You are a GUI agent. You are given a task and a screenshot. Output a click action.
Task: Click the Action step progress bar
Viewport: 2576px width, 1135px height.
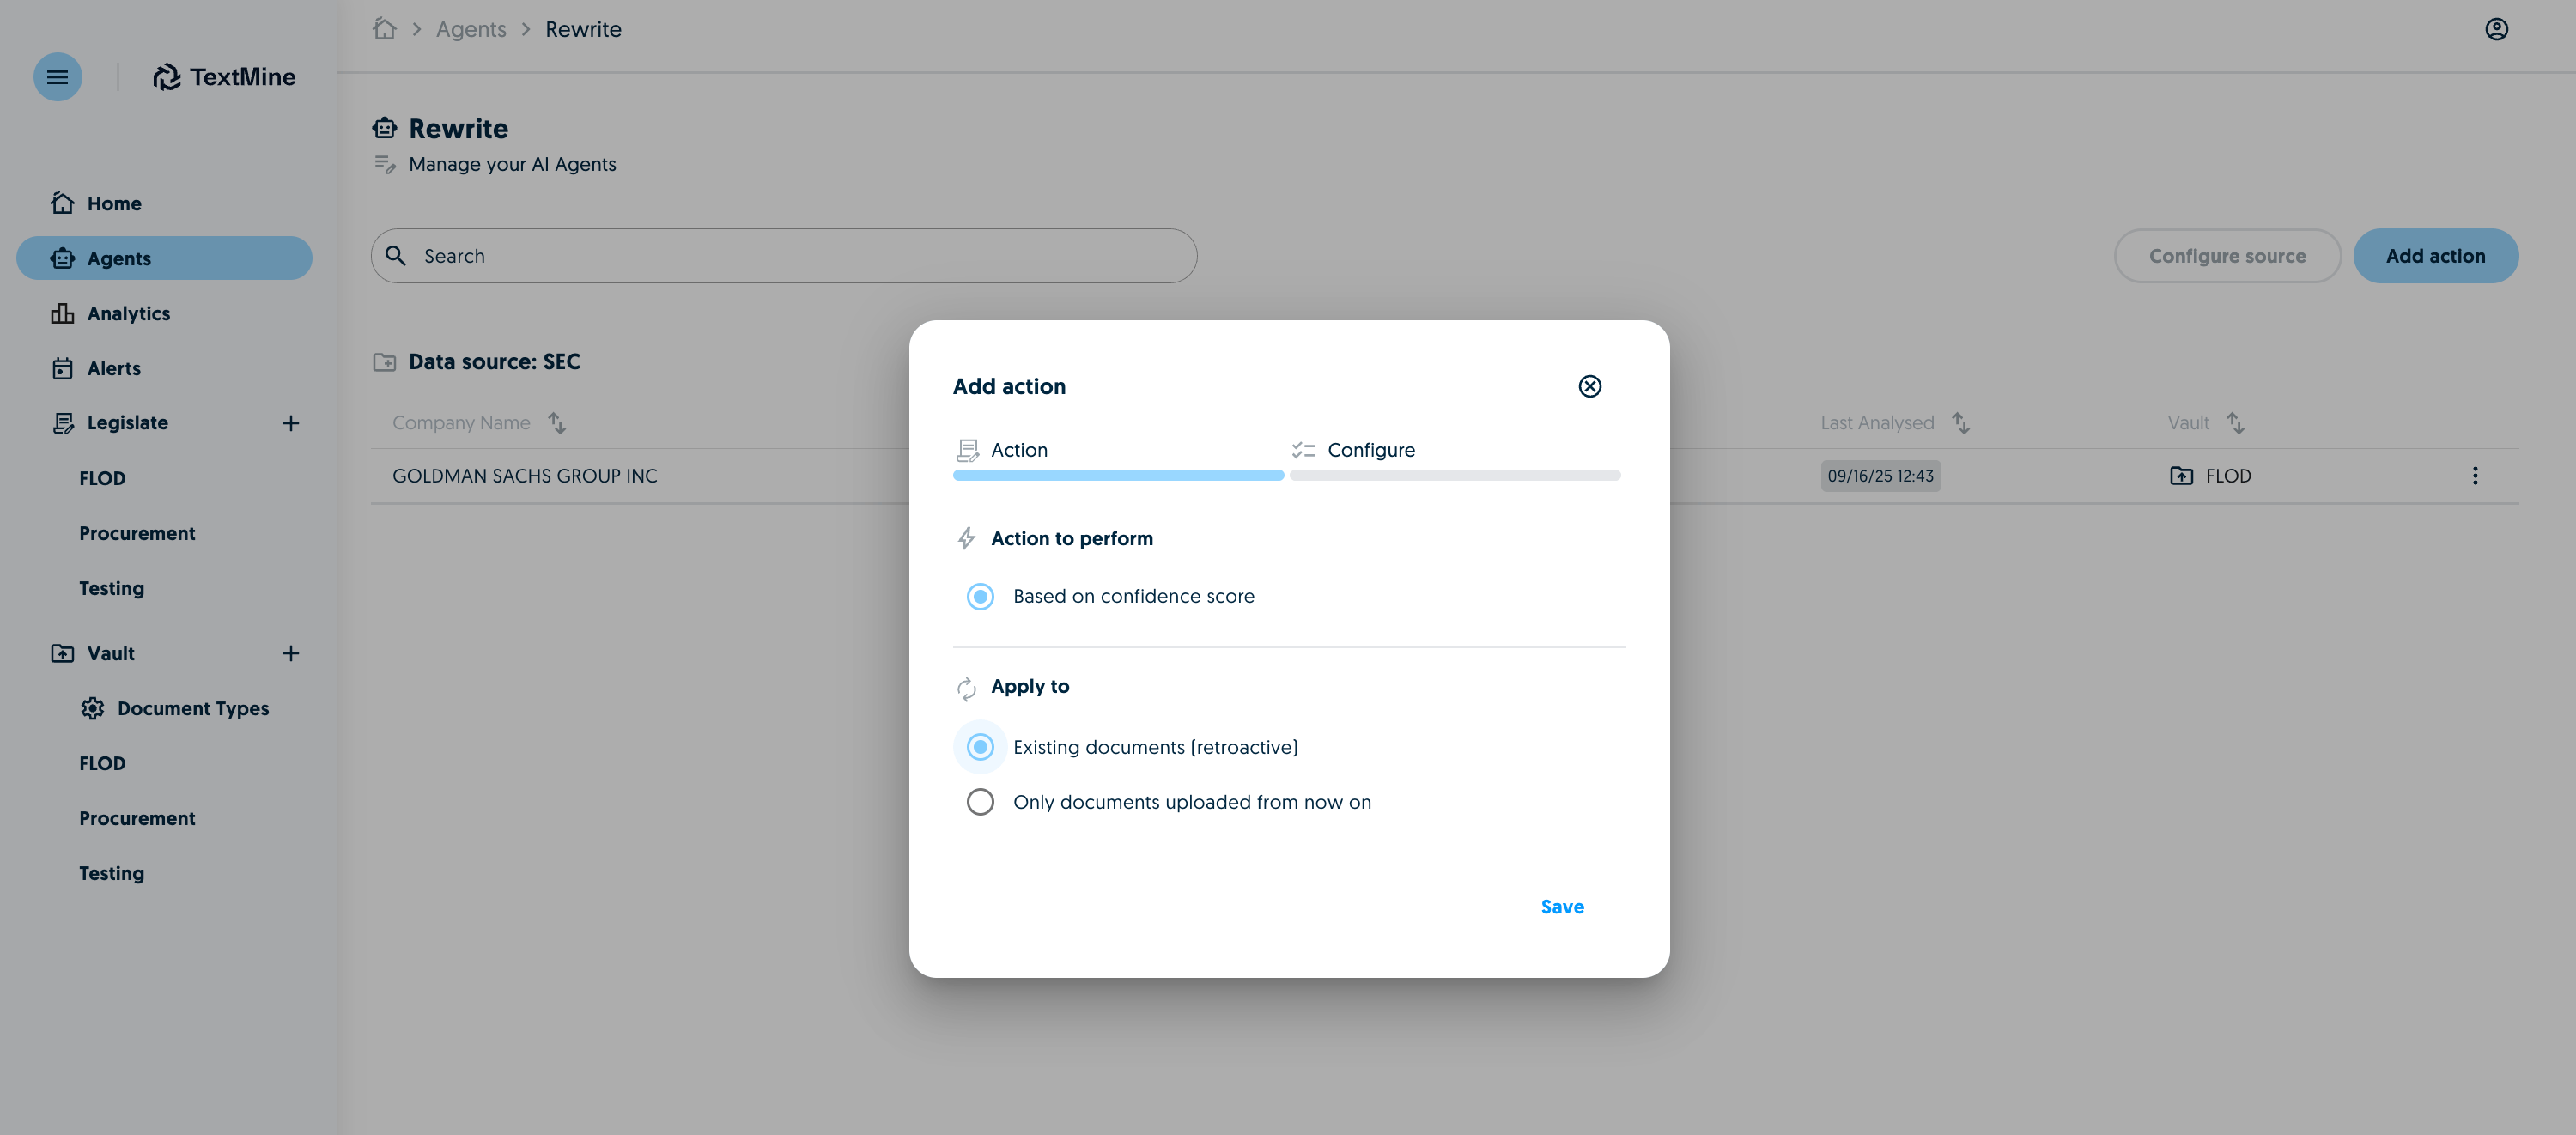pyautogui.click(x=1118, y=476)
